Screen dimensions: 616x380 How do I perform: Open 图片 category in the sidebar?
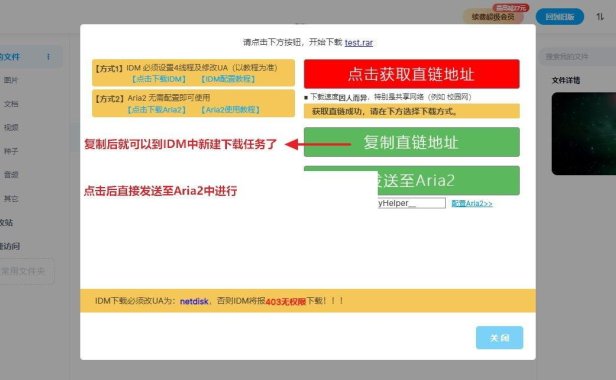(11, 80)
